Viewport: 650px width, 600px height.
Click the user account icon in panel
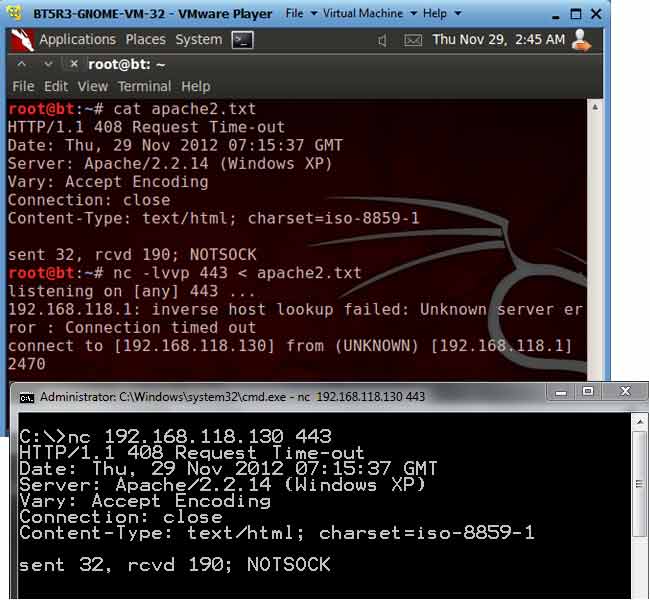[x=580, y=40]
